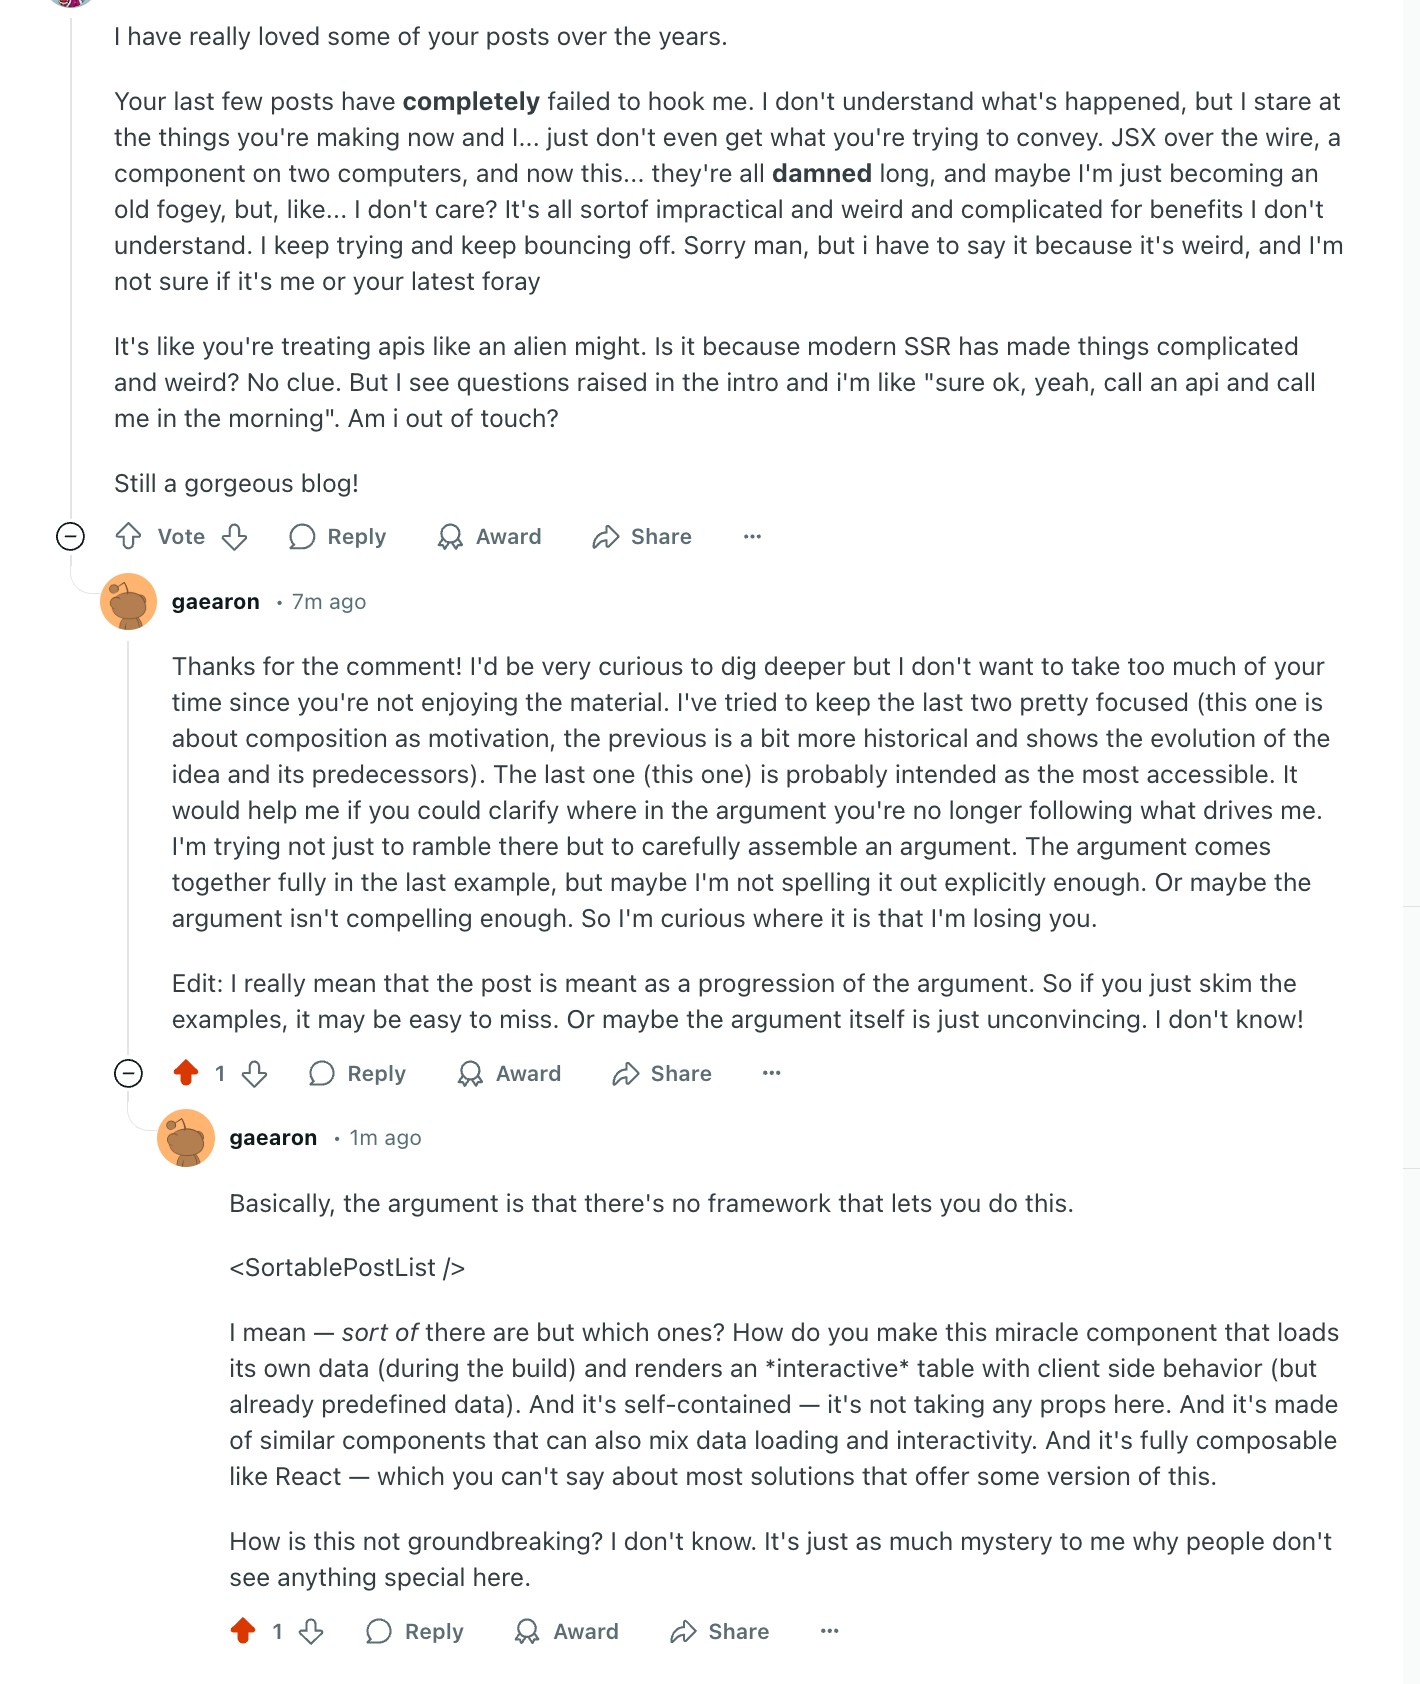This screenshot has height=1684, width=1420.
Task: Toggle upvote on gaearon's 1m ago comment
Action: pos(243,1632)
